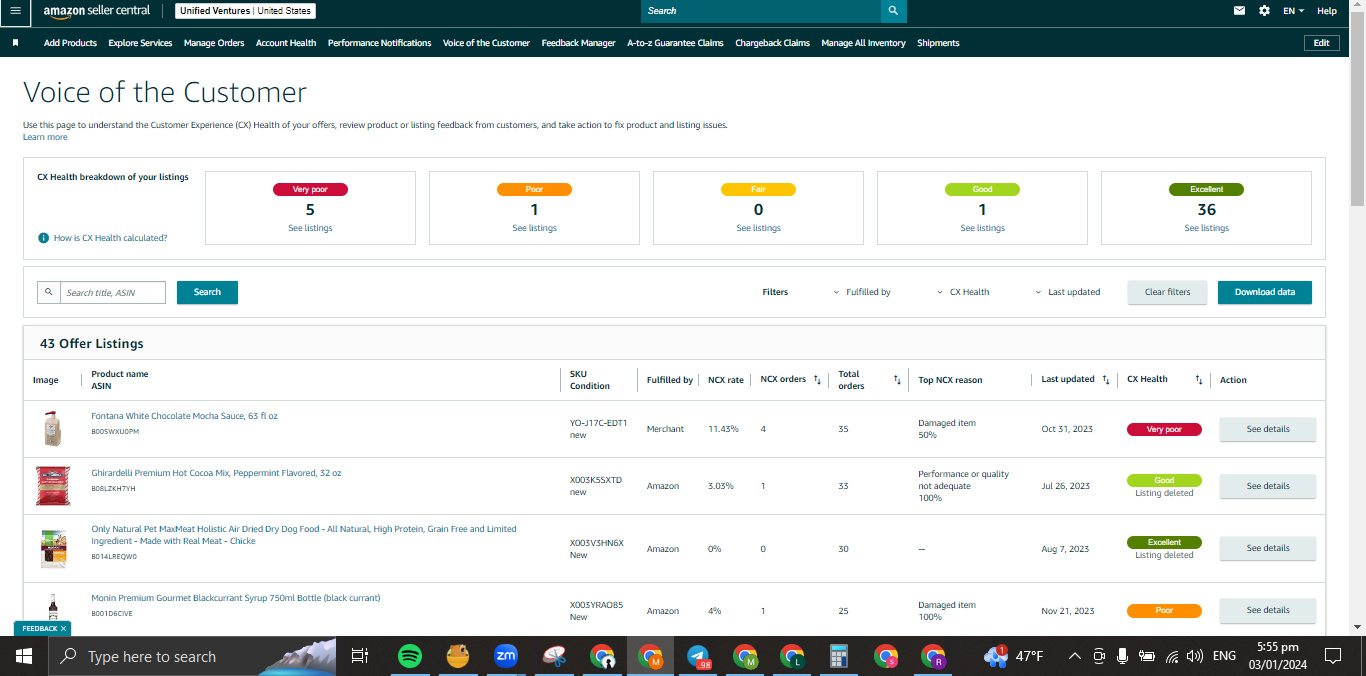Go to Feedback Manager

[x=578, y=43]
